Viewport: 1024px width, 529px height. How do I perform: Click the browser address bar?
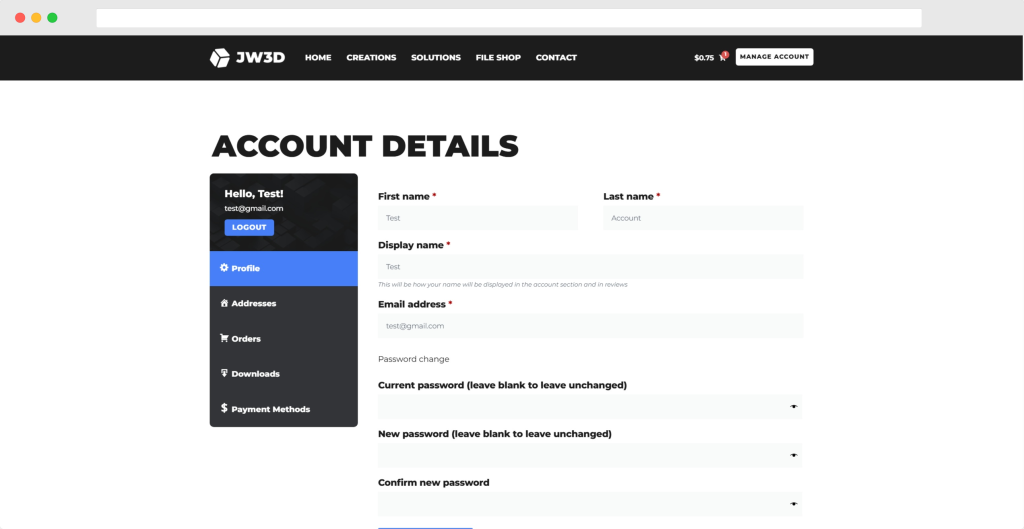coord(509,18)
